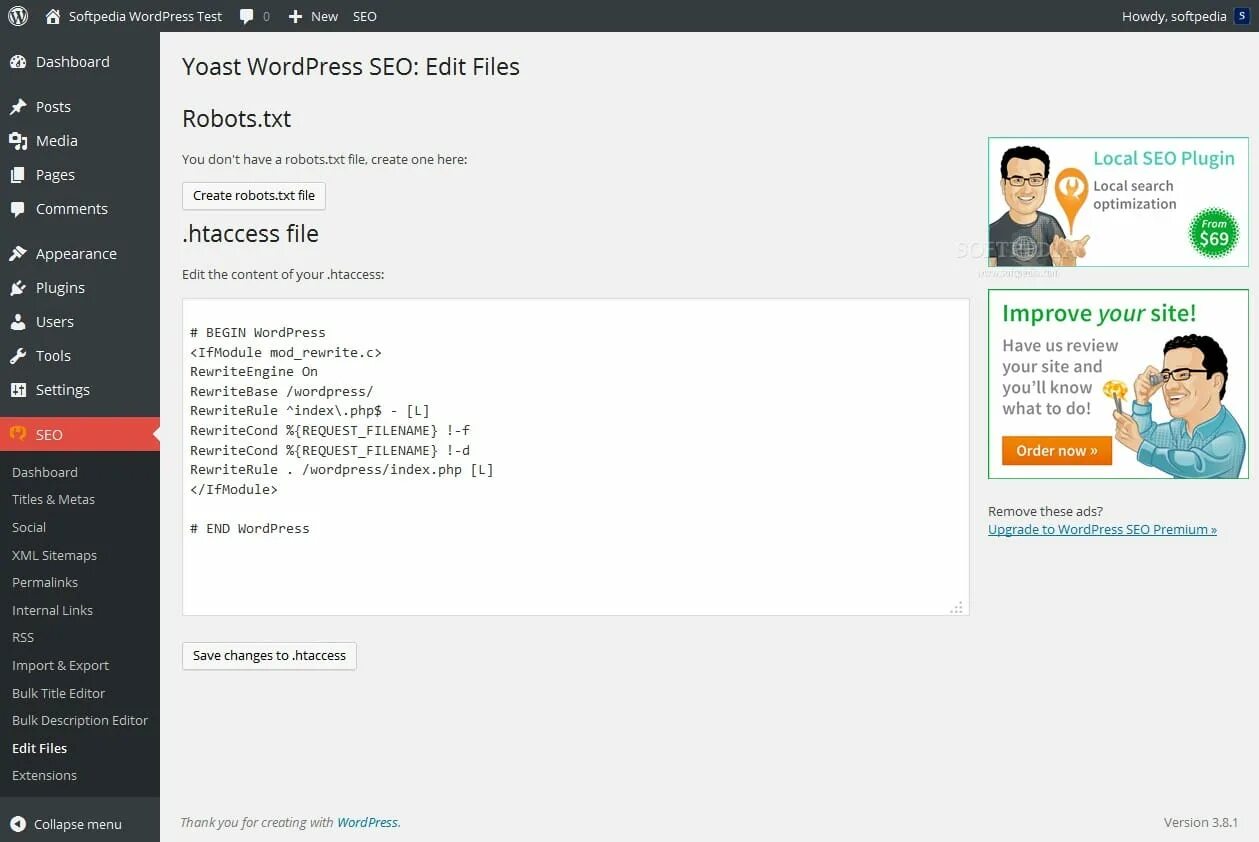Click the Order now ad button
The width and height of the screenshot is (1259, 842).
tap(1056, 451)
